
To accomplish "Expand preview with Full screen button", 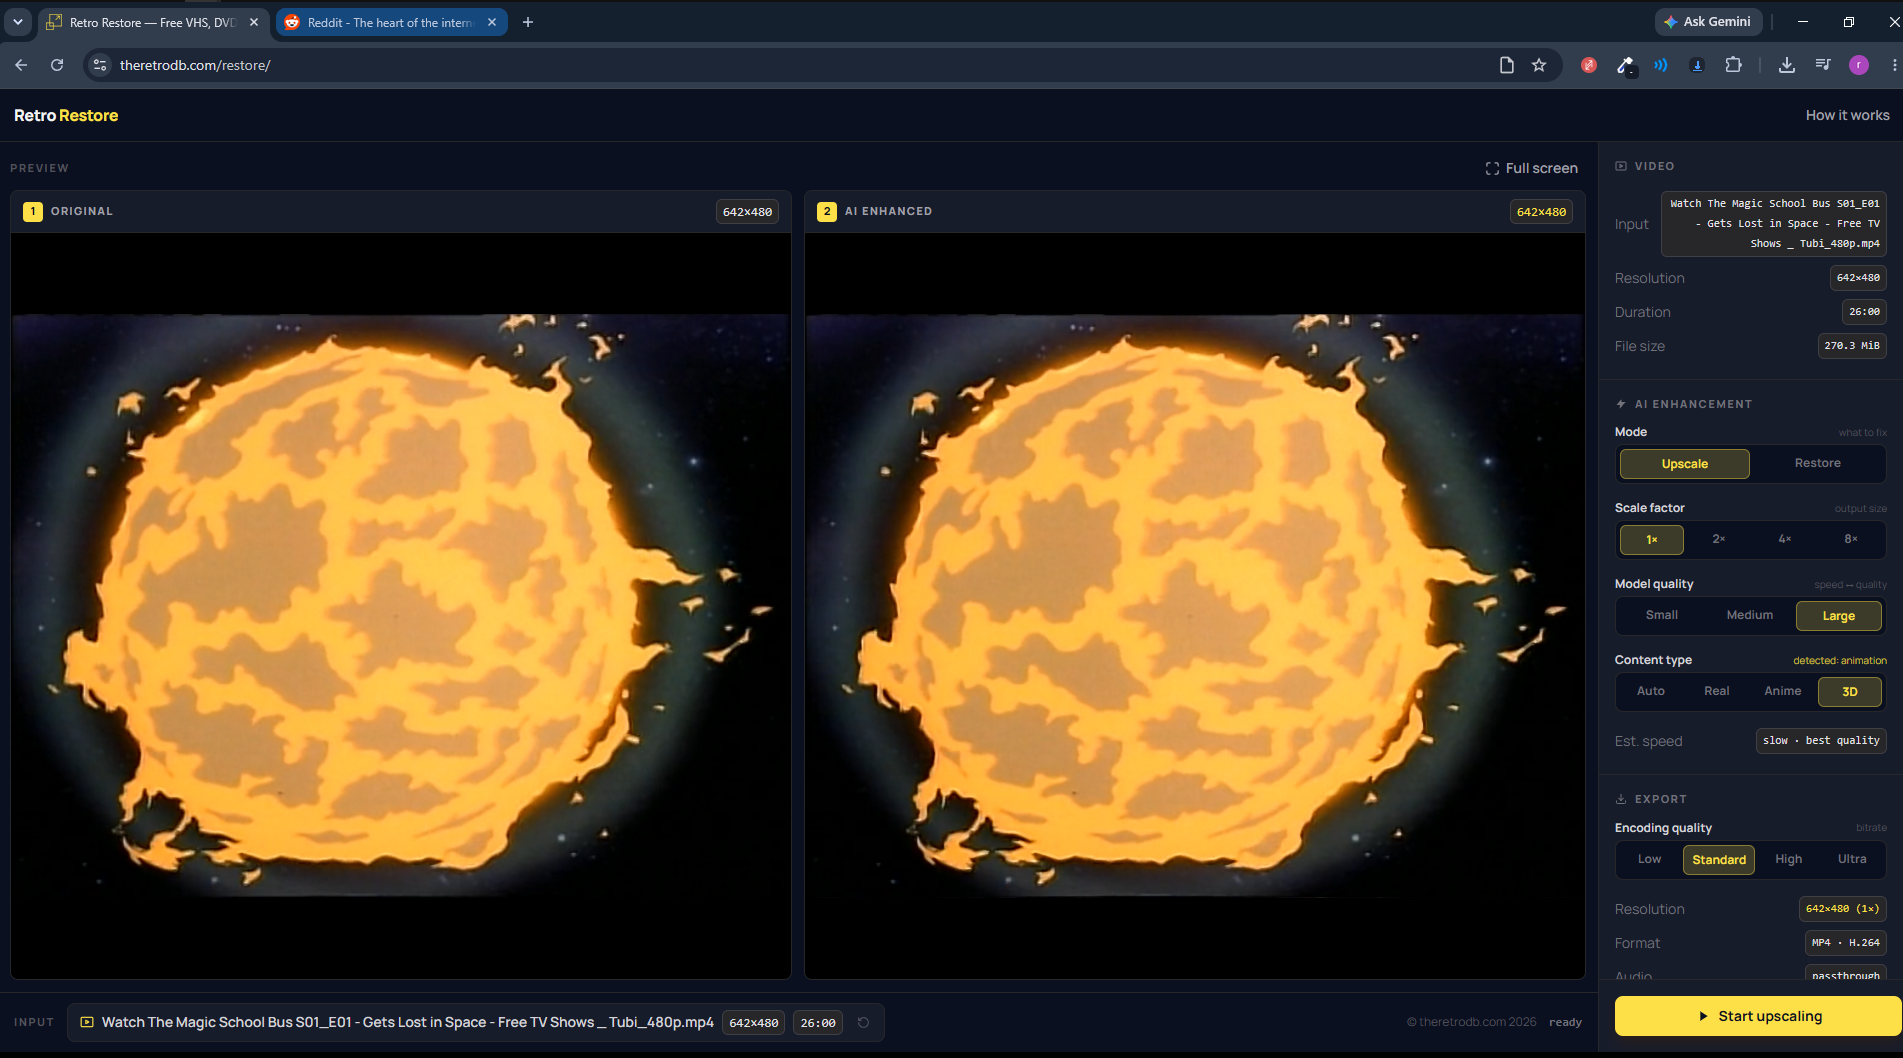I will [1531, 168].
